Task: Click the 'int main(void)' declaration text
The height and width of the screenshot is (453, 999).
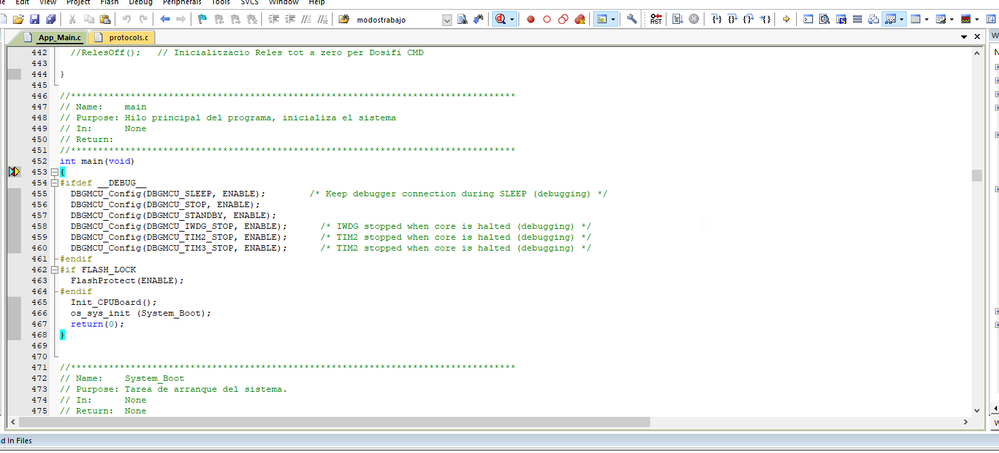Action: click(97, 161)
